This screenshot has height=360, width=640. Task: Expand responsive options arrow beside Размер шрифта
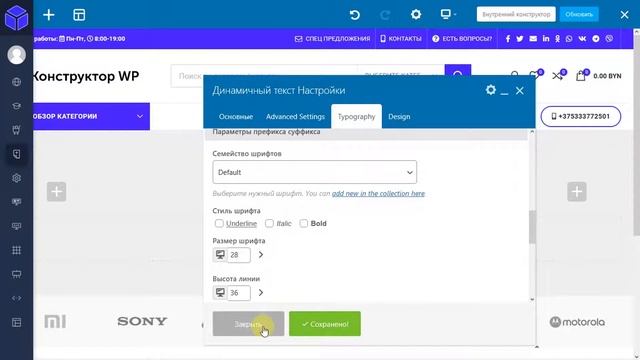(261, 255)
